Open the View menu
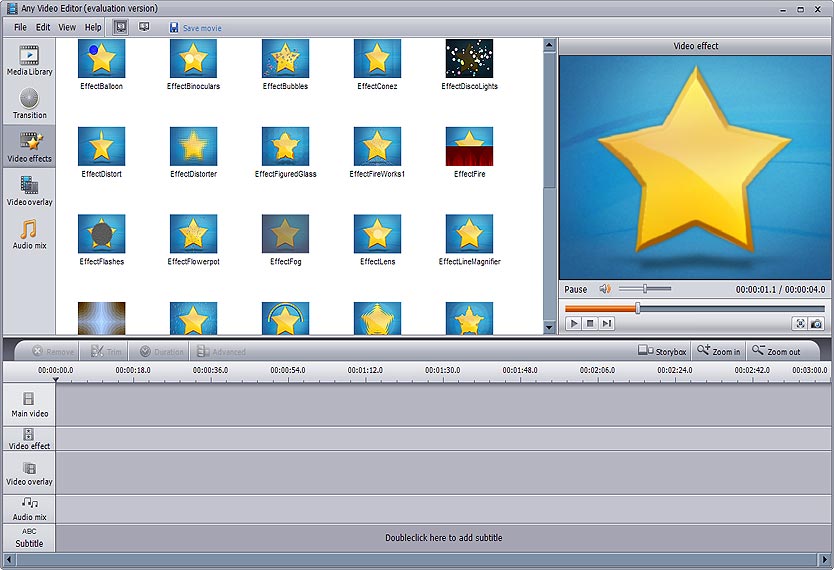 (67, 27)
